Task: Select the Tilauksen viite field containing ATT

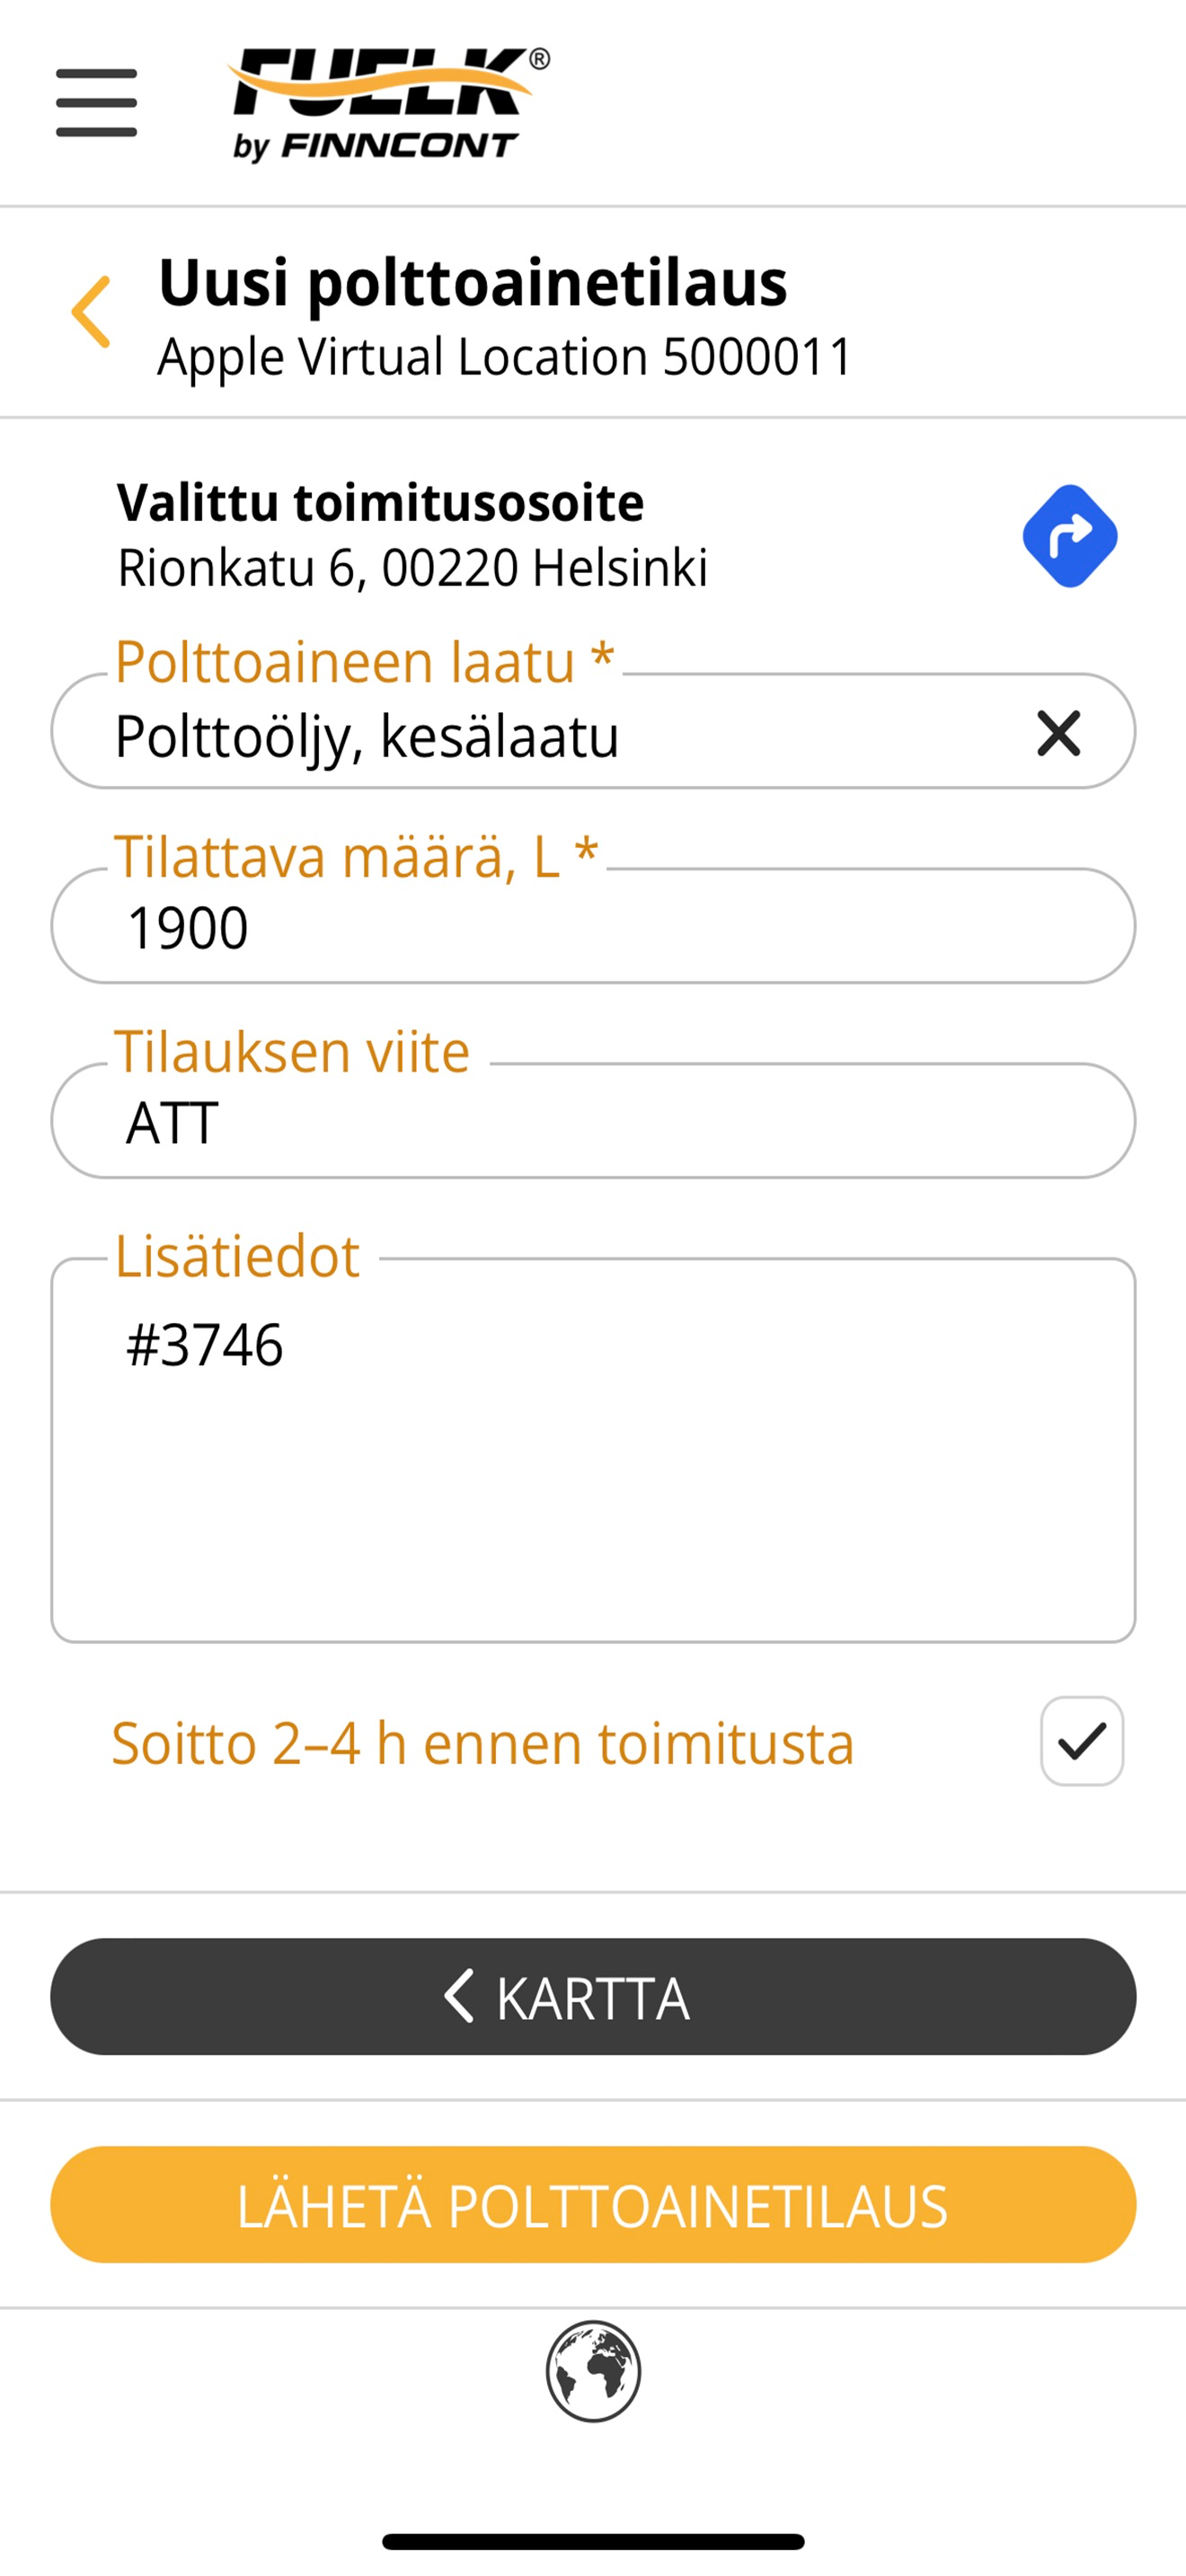Action: pos(593,1120)
